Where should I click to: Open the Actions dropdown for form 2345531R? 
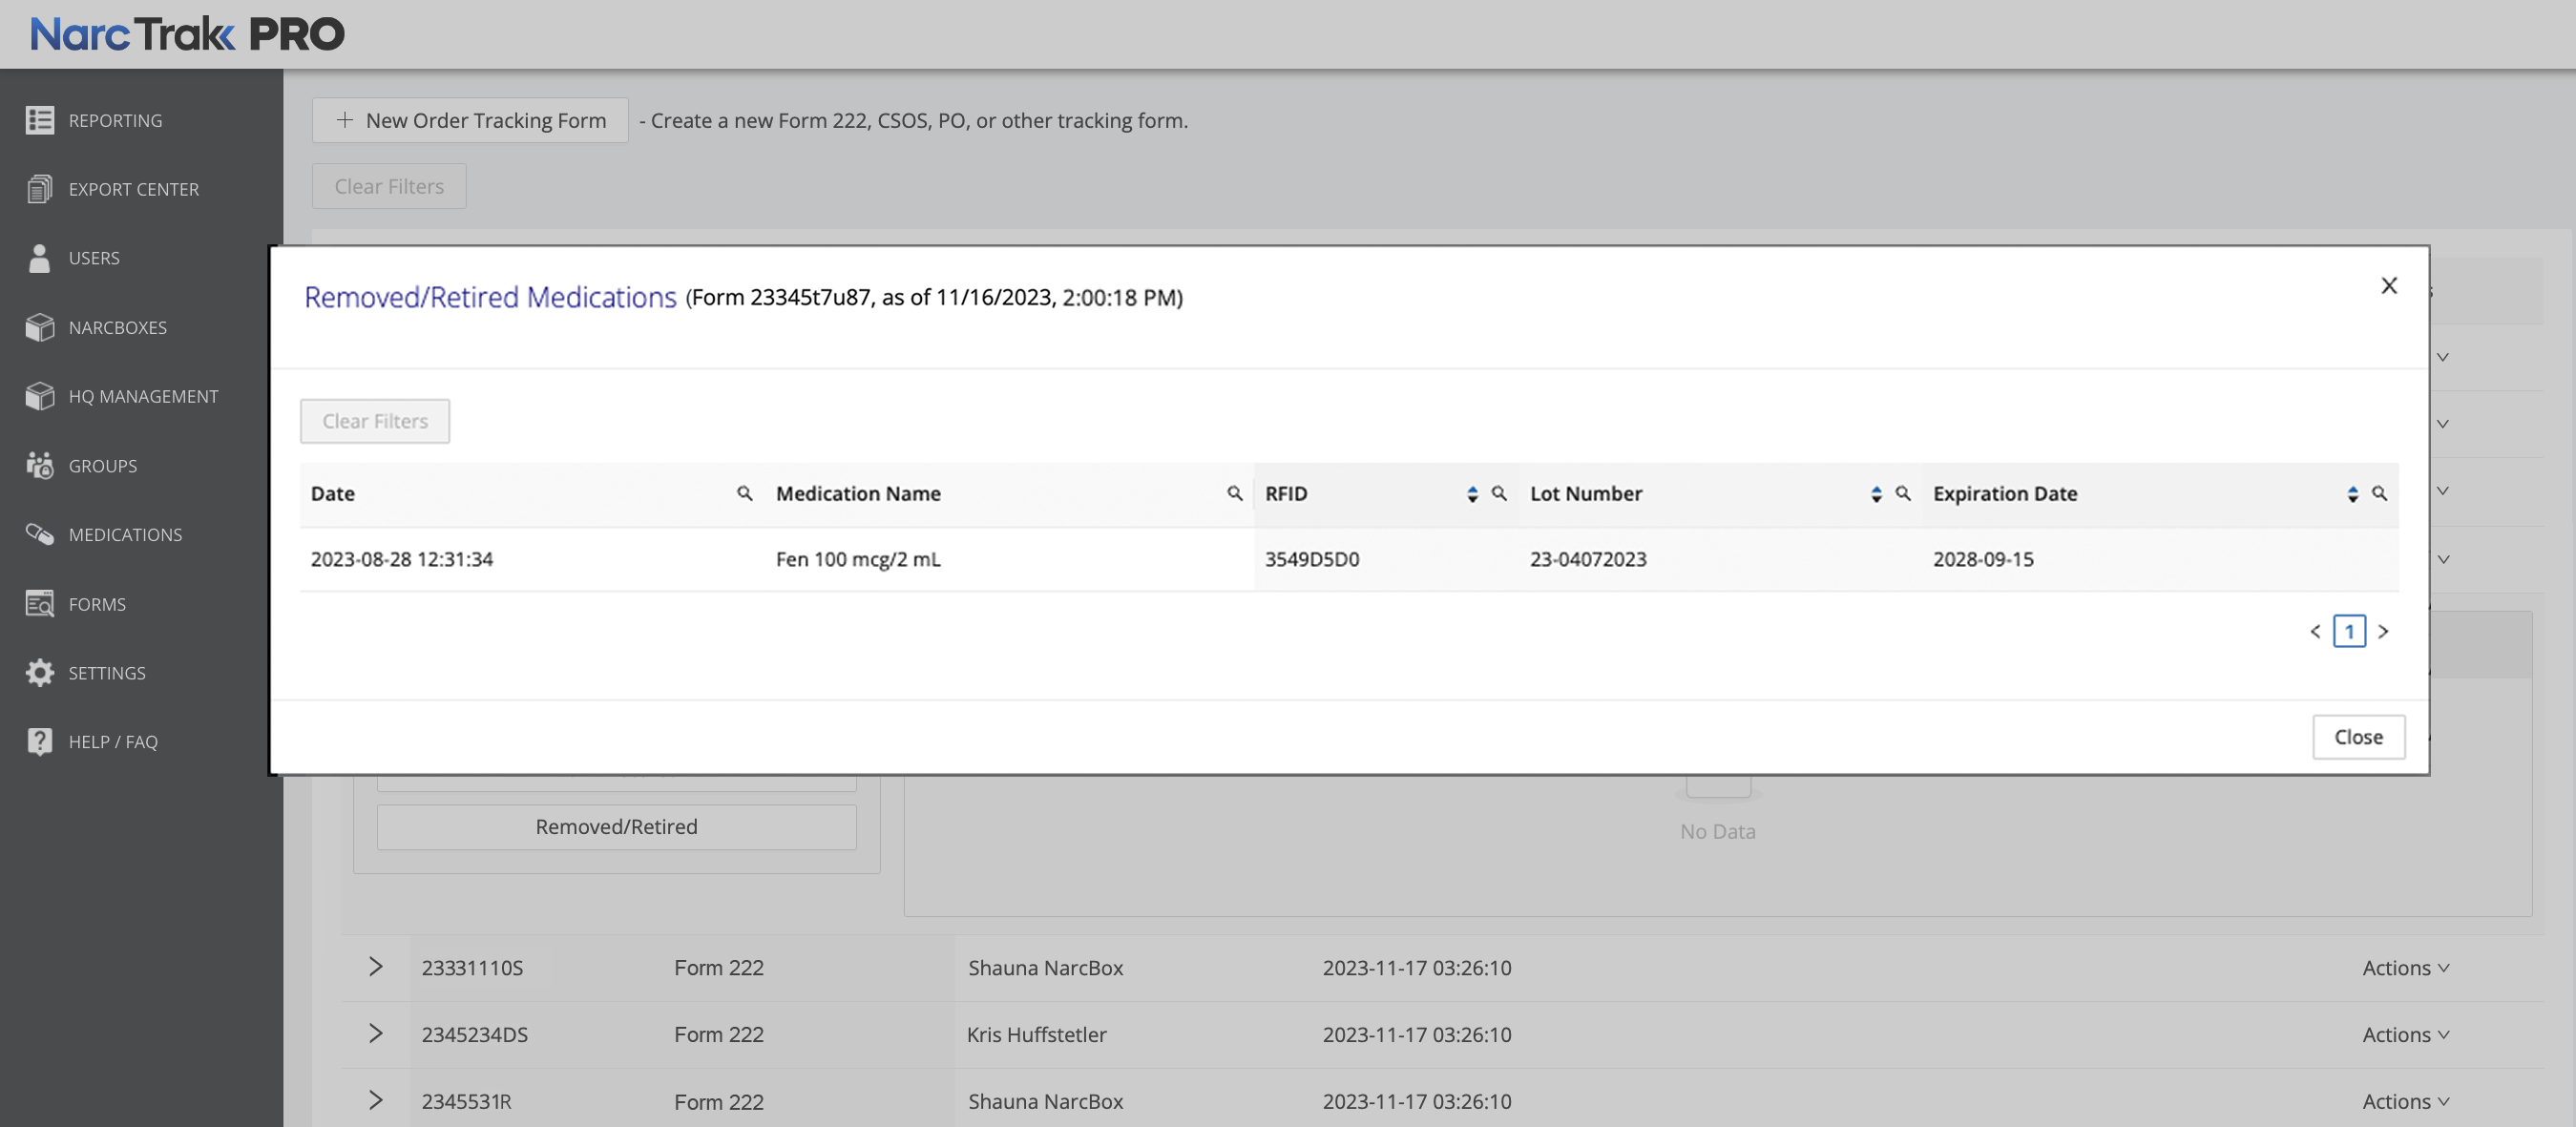tap(2404, 1101)
